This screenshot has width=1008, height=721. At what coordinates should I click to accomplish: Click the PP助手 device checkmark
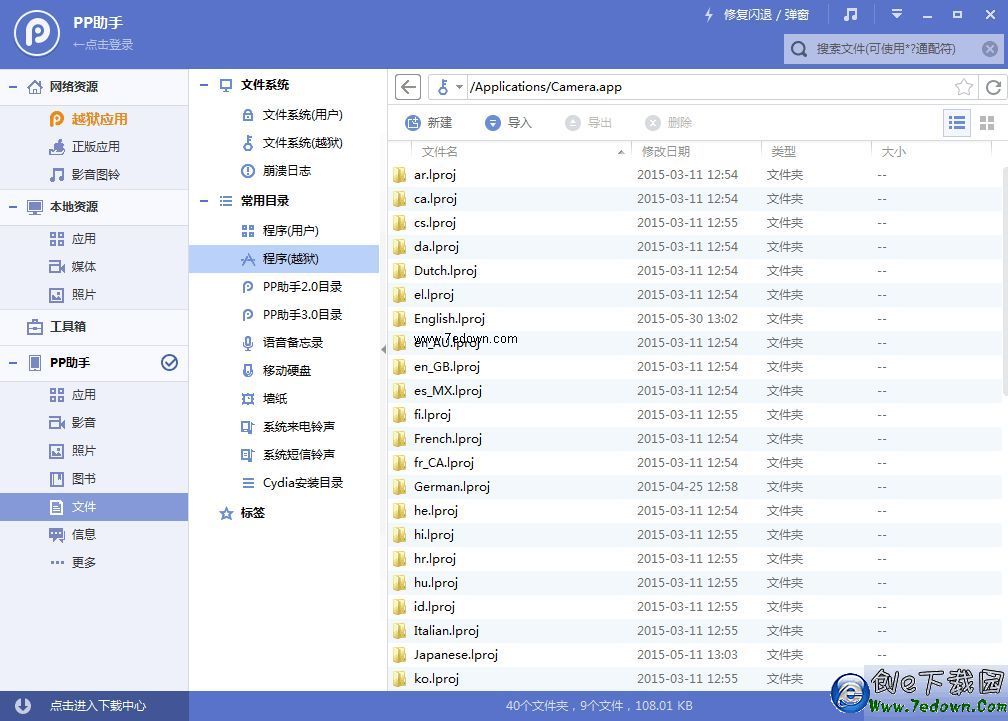169,362
